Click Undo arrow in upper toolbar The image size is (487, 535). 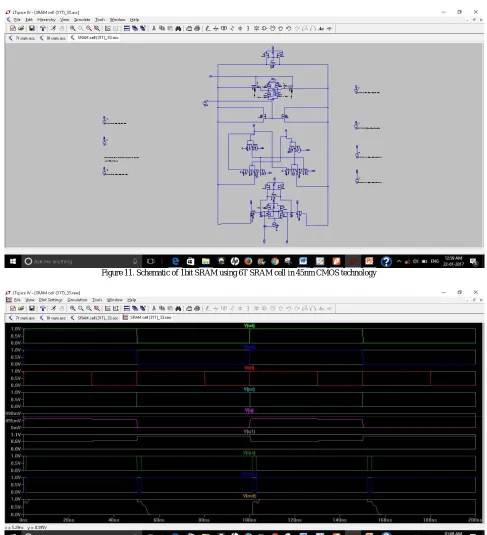(x=289, y=28)
